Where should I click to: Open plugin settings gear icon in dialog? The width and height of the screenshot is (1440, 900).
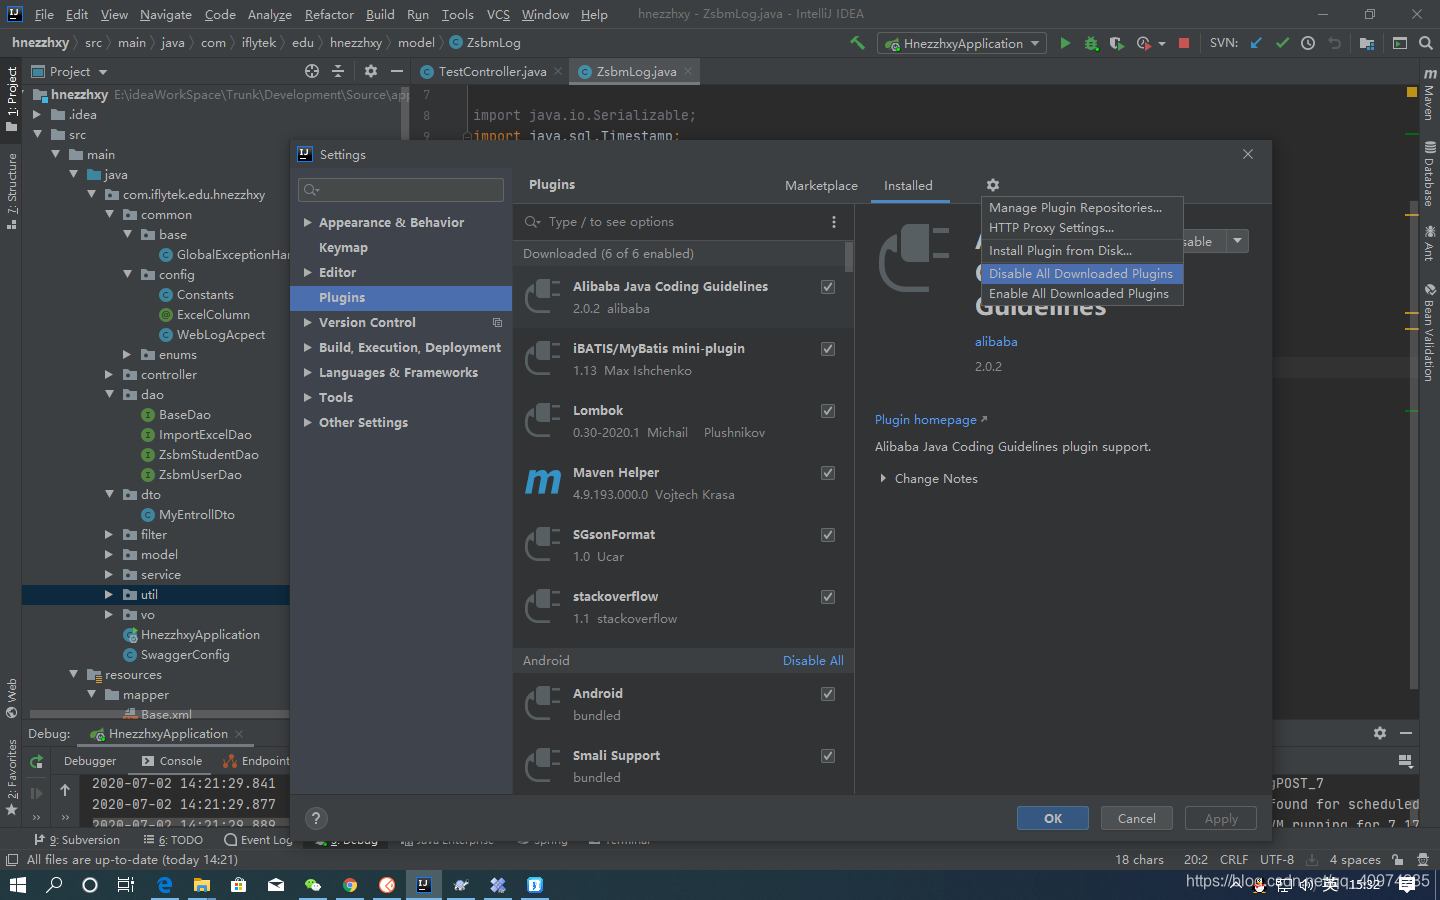(x=992, y=185)
